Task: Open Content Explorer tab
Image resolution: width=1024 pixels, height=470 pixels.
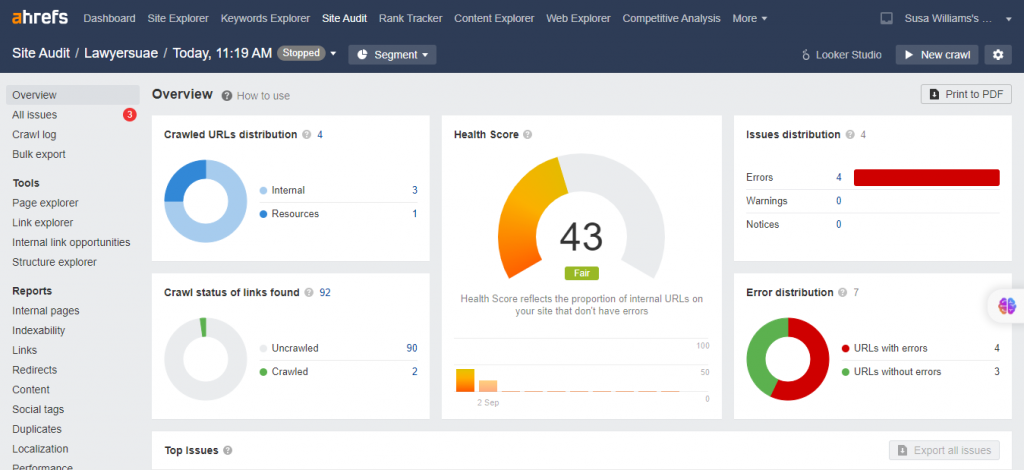Action: coord(494,18)
